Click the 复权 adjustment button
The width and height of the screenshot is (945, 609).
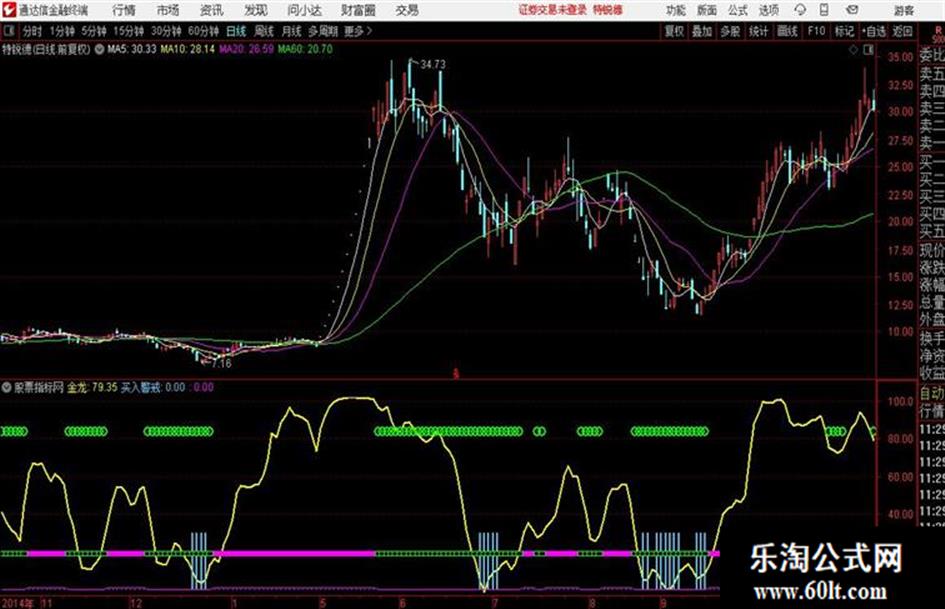pyautogui.click(x=674, y=31)
